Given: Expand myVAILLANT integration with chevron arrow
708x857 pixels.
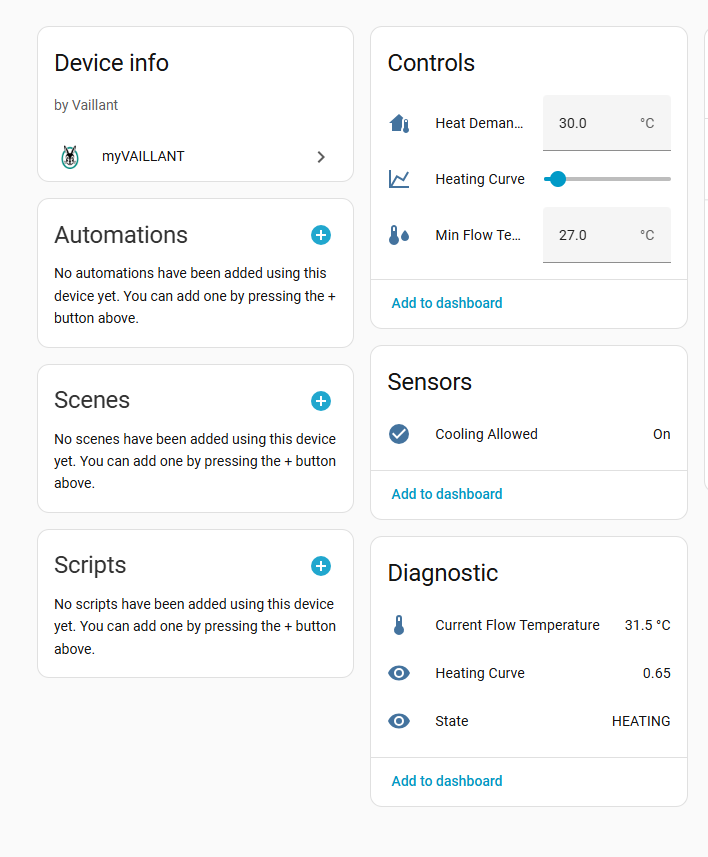Looking at the screenshot, I should [x=321, y=157].
